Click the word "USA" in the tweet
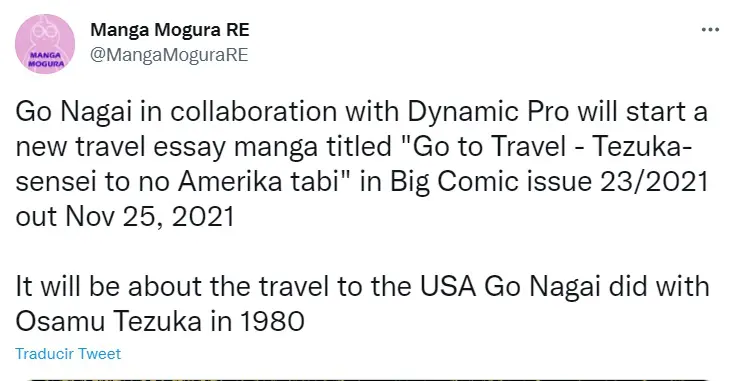740x381 pixels. tap(448, 287)
